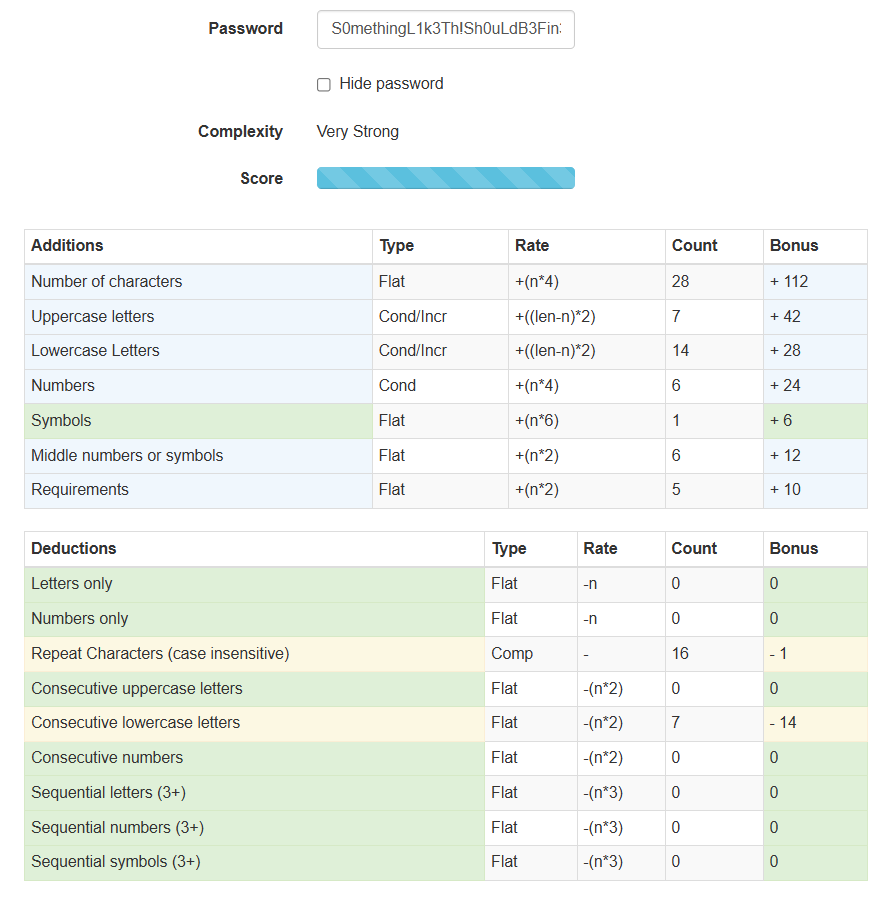
Task: Select the Very Strong complexity text
Action: pos(357,131)
